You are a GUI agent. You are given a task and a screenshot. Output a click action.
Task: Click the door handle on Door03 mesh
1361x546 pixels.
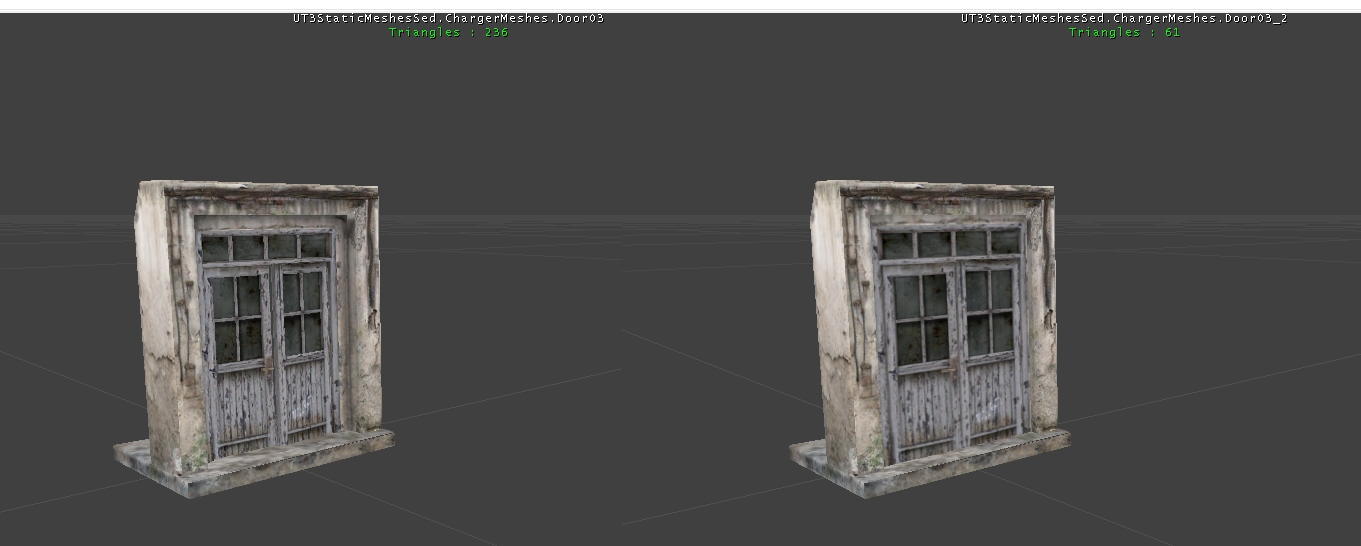coord(270,367)
